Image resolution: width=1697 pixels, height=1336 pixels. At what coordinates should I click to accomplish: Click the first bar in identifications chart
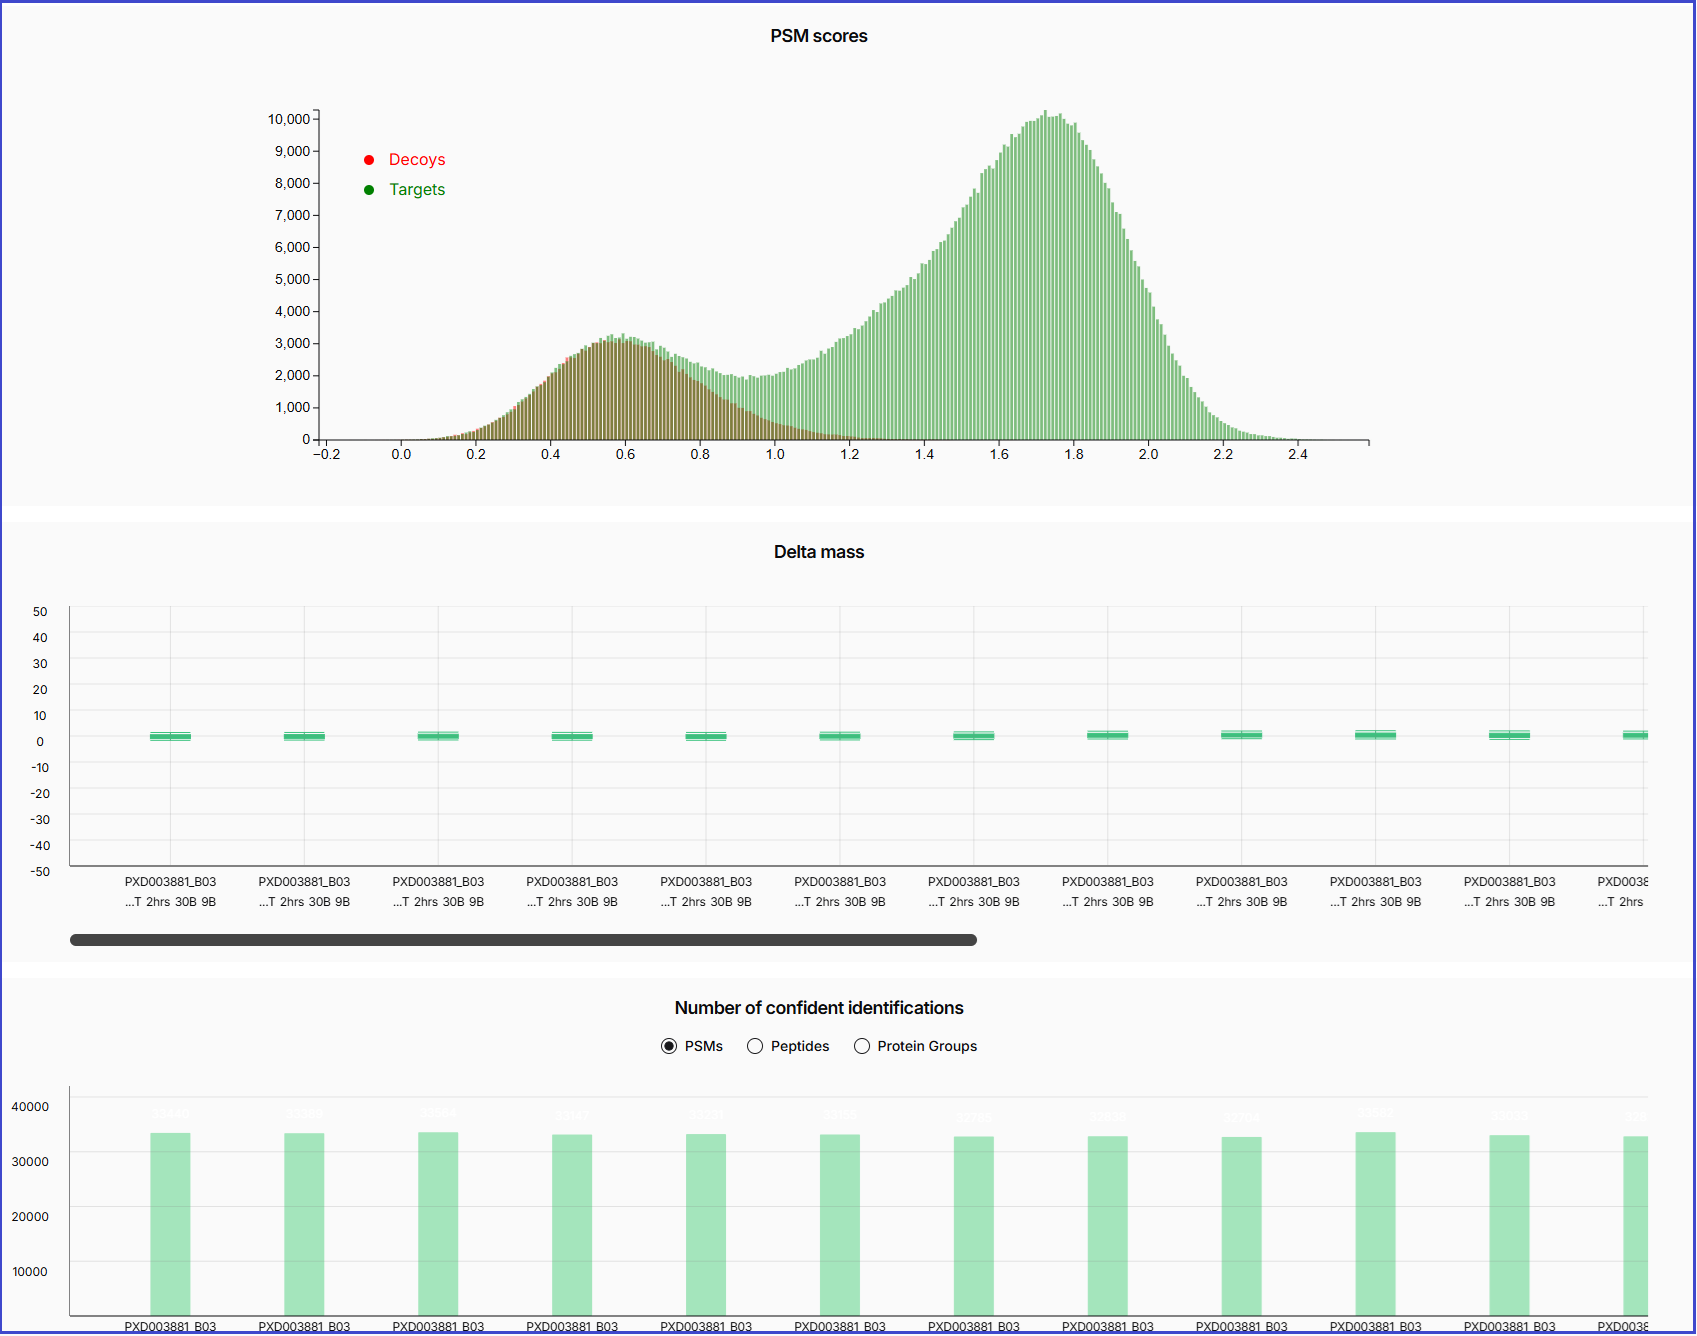(x=170, y=1224)
